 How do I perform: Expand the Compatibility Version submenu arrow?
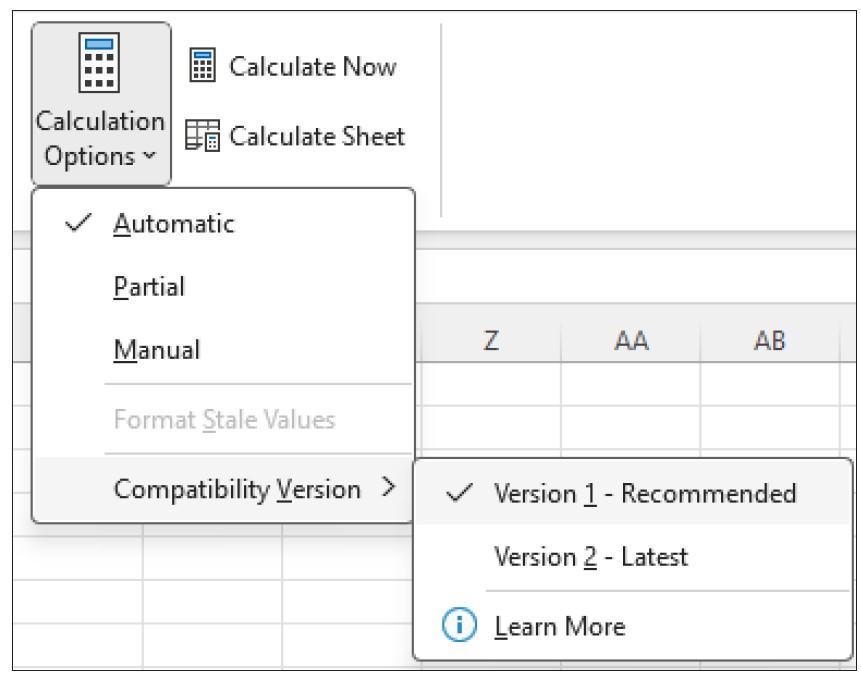(x=388, y=489)
